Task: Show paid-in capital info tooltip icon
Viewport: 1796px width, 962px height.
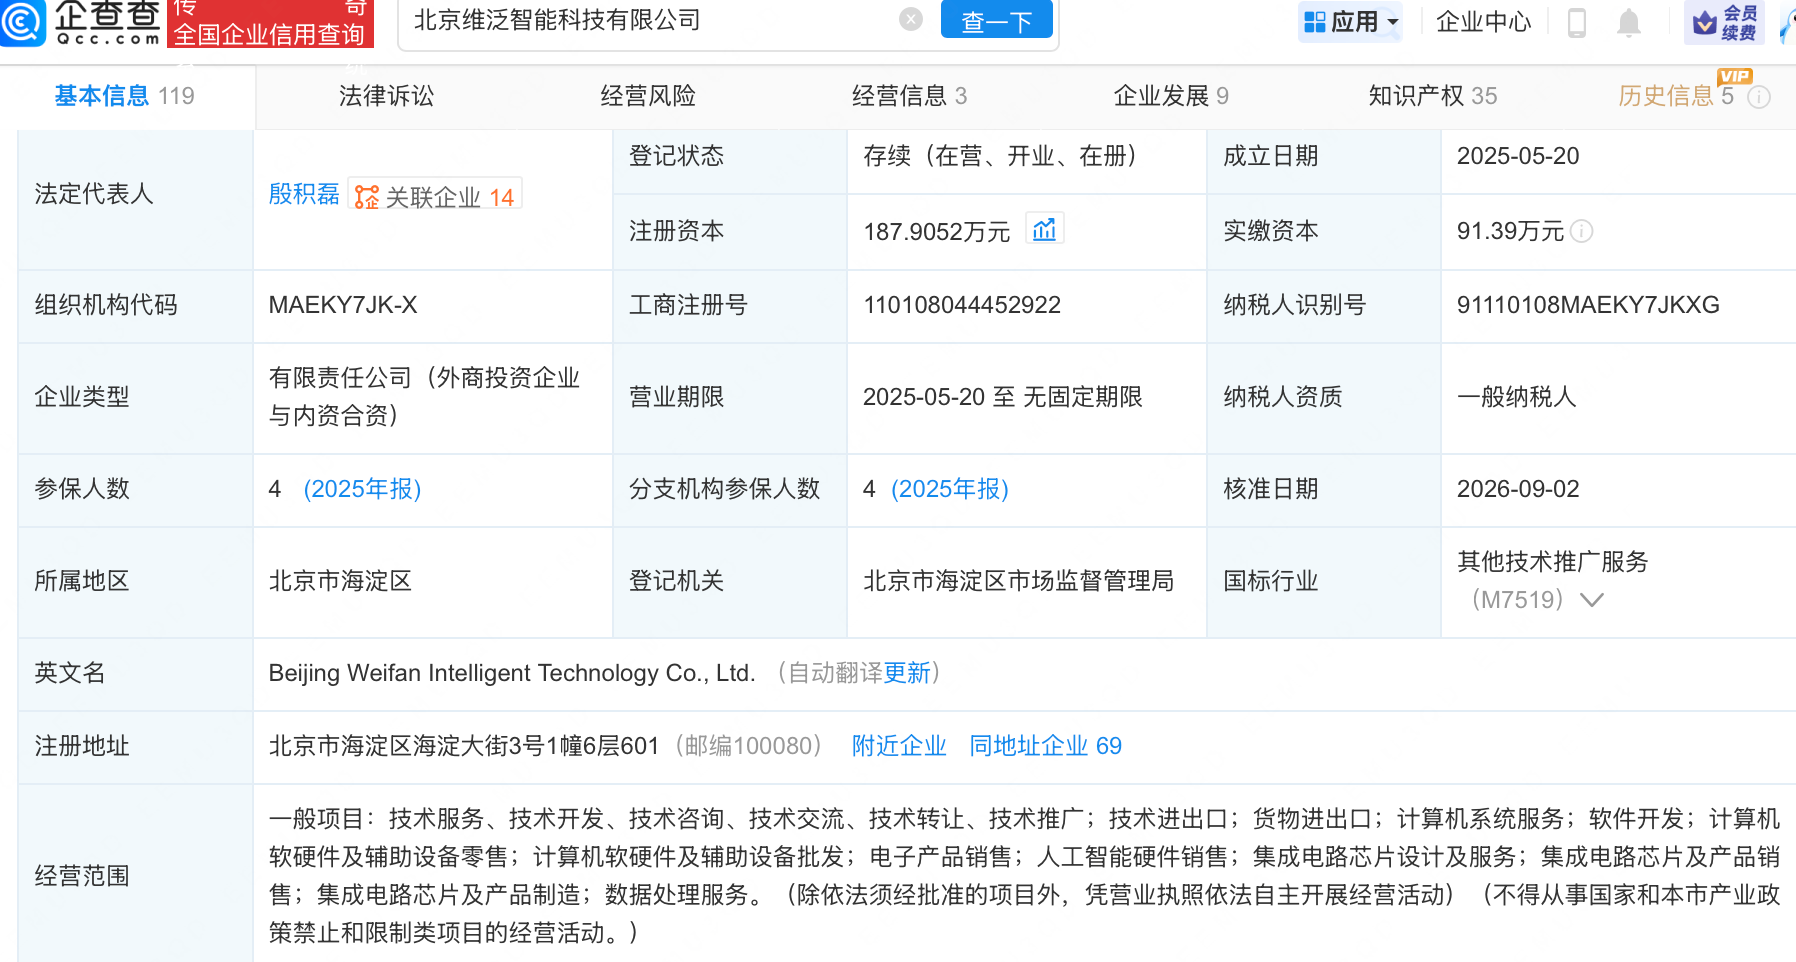Action: click(1581, 231)
